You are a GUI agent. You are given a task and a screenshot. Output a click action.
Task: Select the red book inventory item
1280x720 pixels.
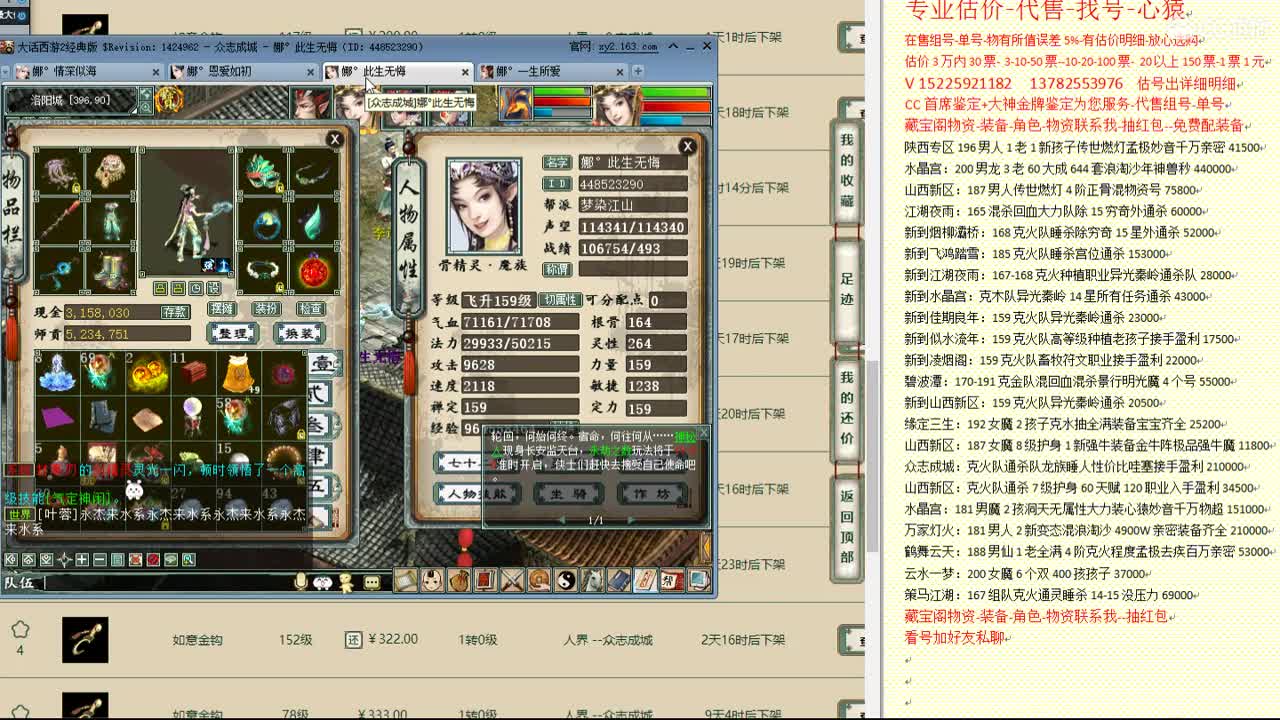193,373
